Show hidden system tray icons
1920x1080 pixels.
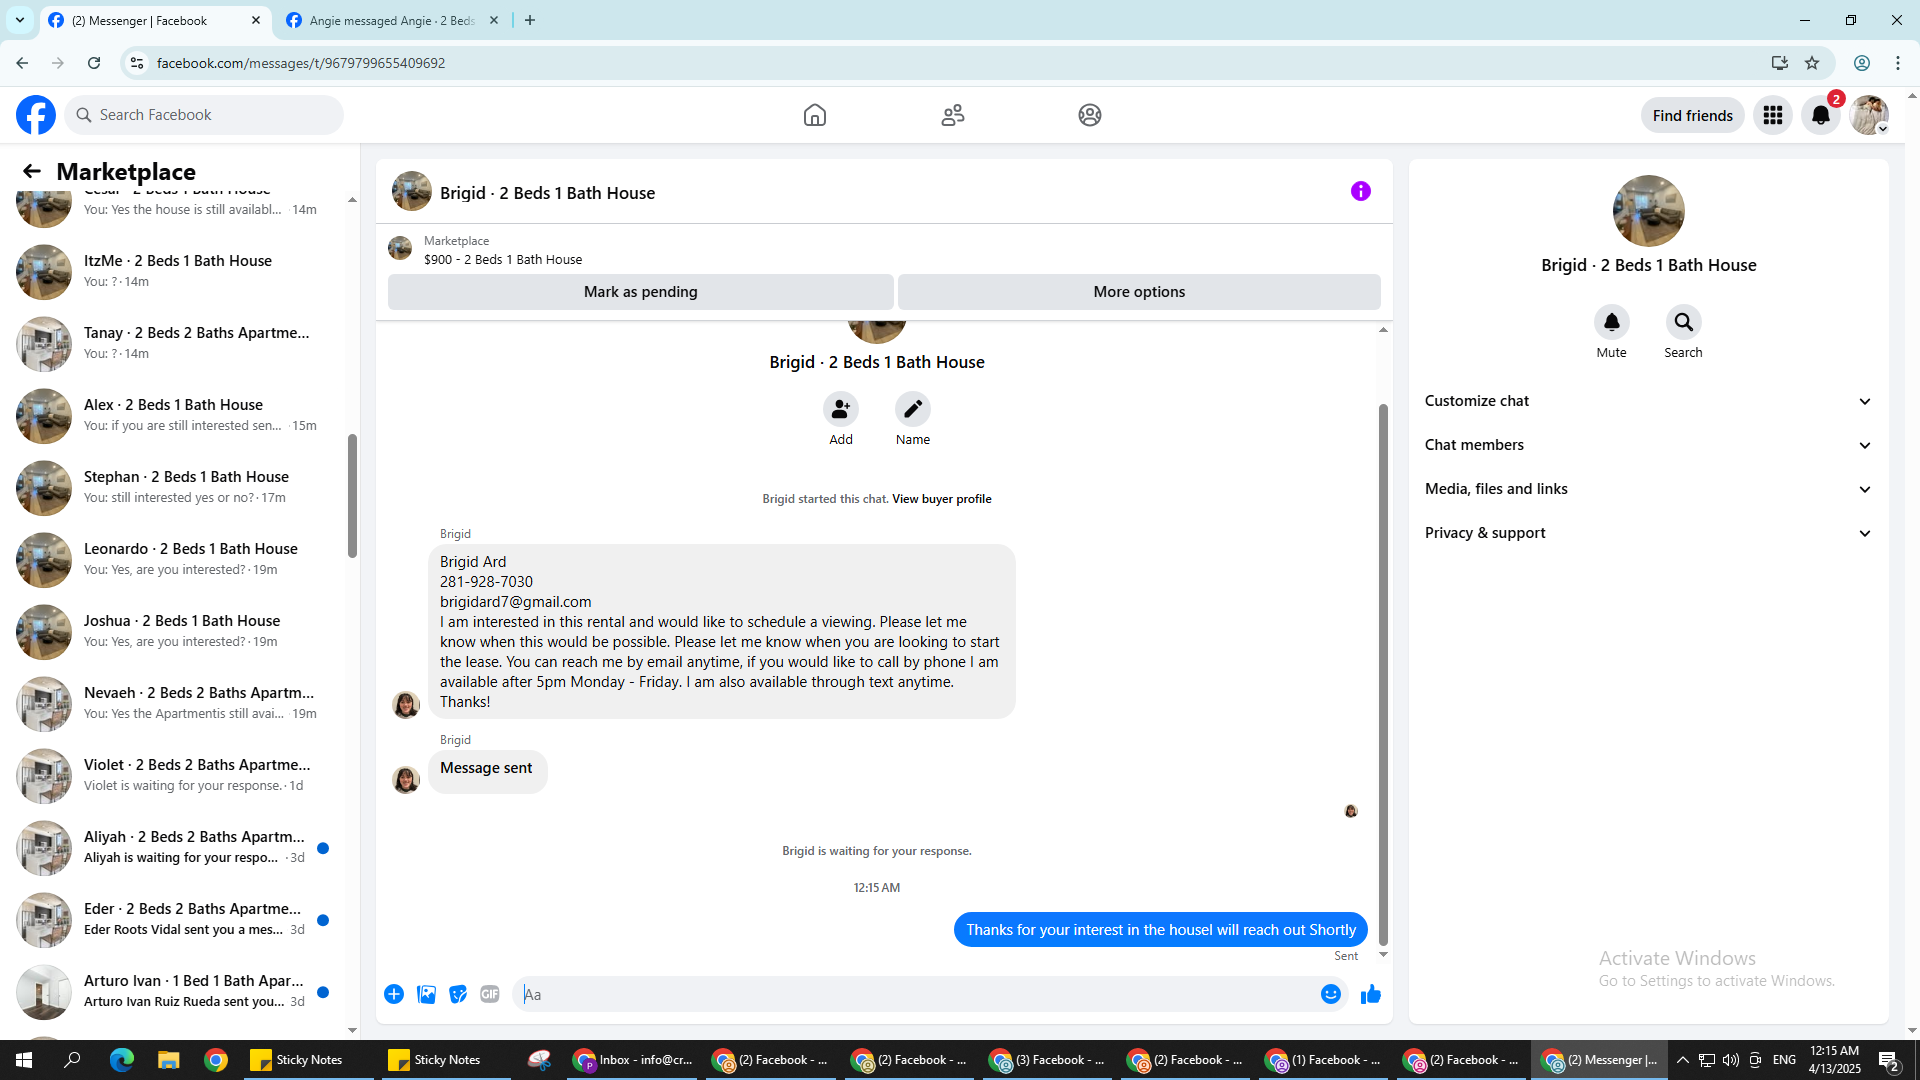[1683, 1060]
